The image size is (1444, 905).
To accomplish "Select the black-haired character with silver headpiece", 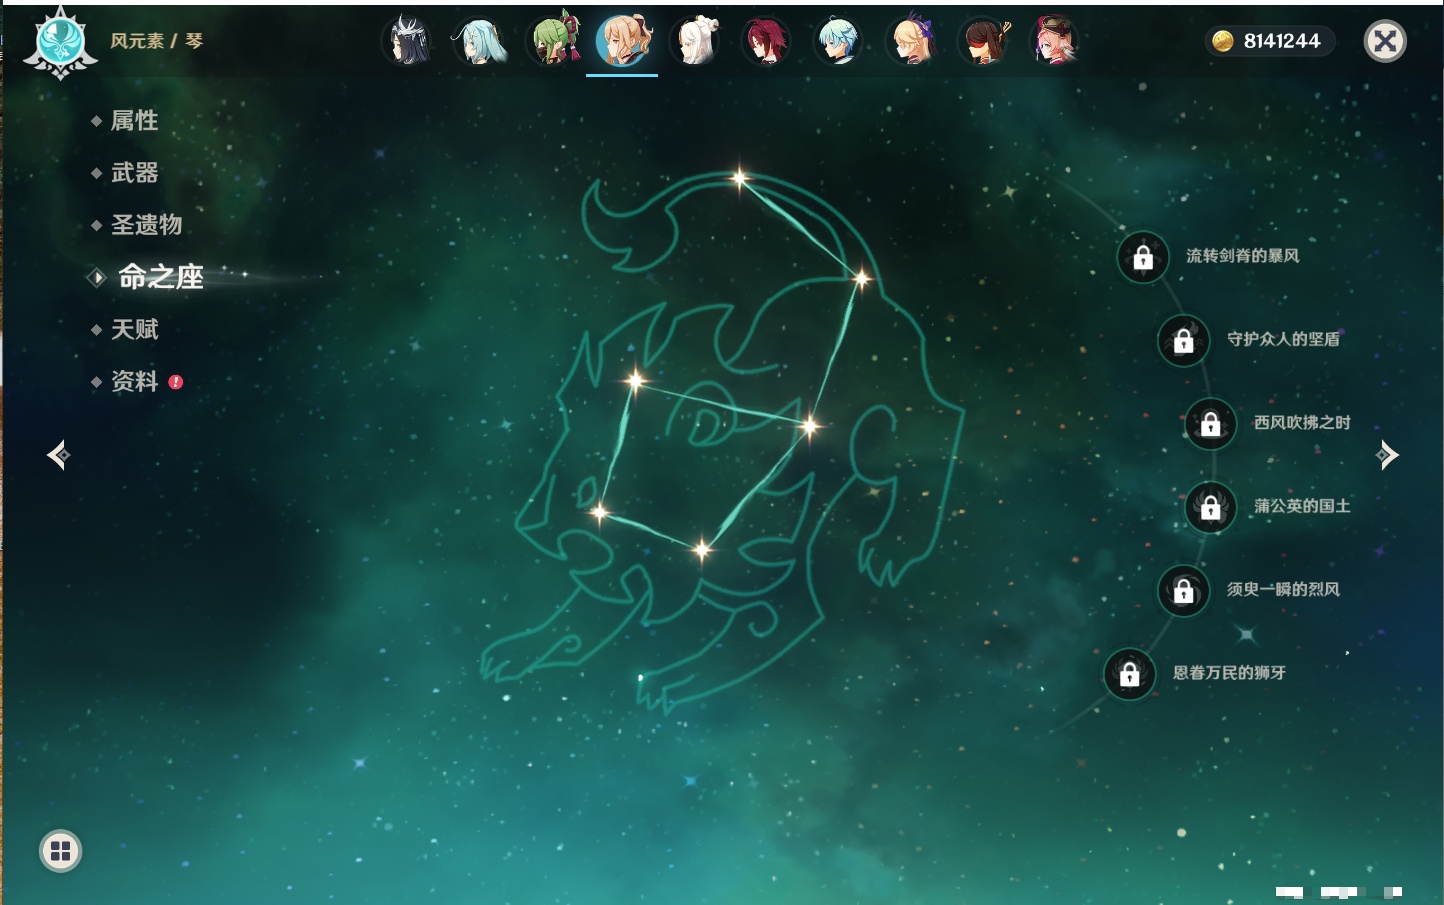I will point(408,41).
